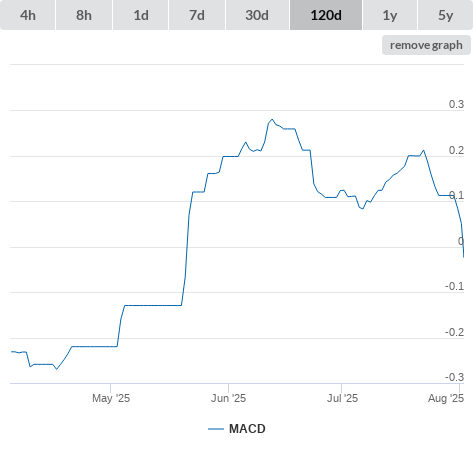Click the -0.1 y-axis label
This screenshot has height=455, width=474.
click(x=455, y=286)
